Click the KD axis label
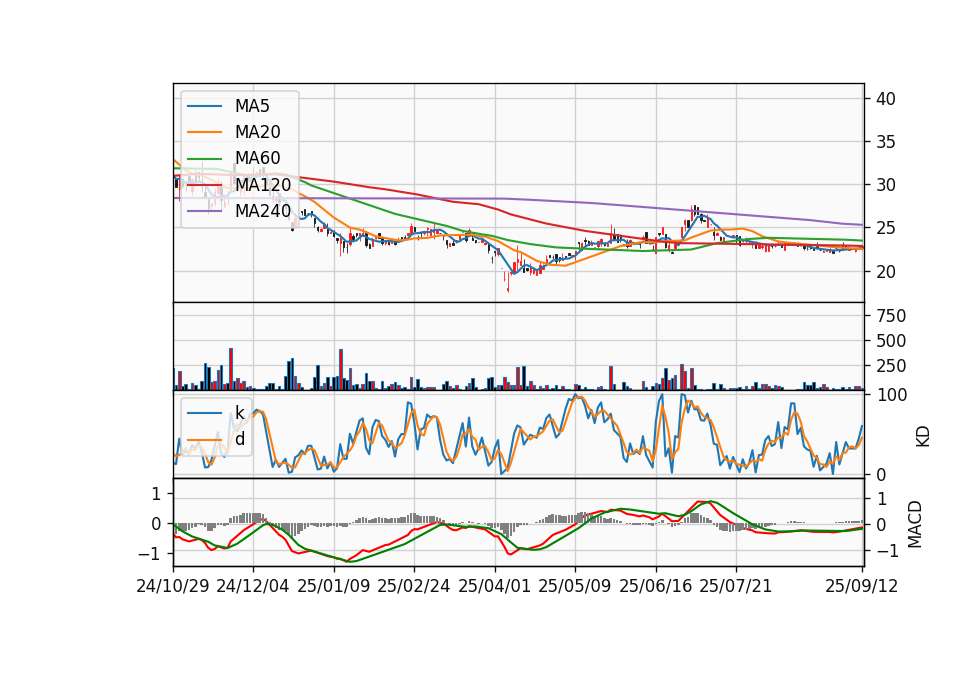Screen dimensions: 960x690 (923, 437)
